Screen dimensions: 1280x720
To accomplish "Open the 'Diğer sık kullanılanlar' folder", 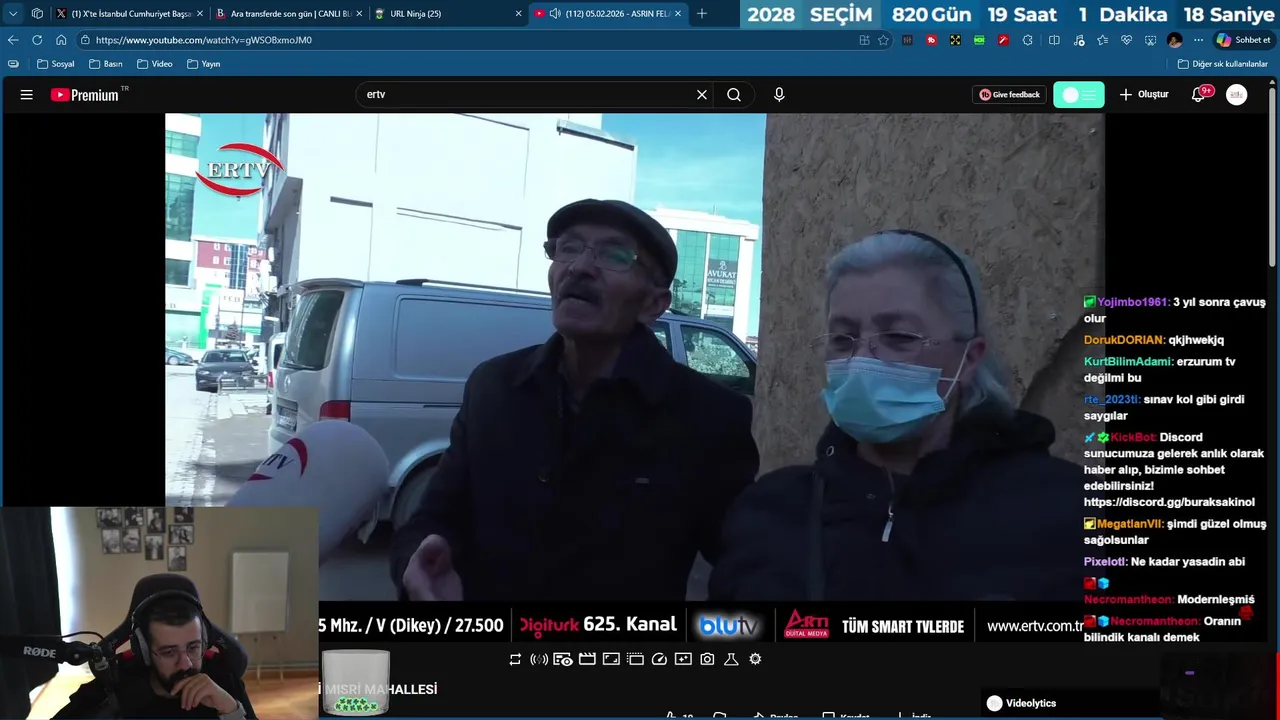I will (1223, 64).
